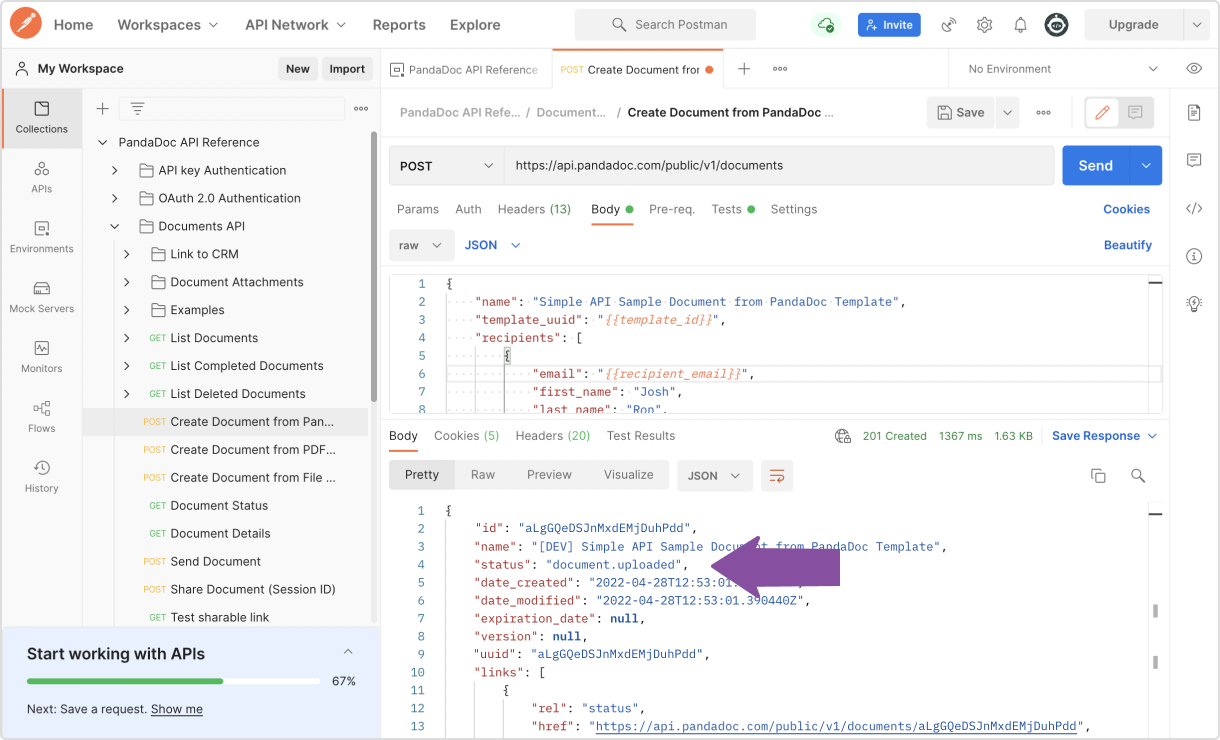Toggle response line wrap icon
The image size is (1220, 740).
776,476
